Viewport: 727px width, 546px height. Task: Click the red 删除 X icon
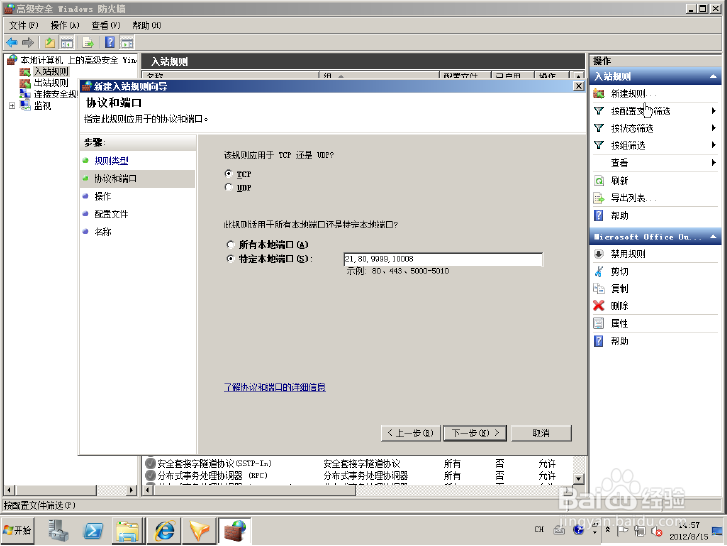[599, 305]
